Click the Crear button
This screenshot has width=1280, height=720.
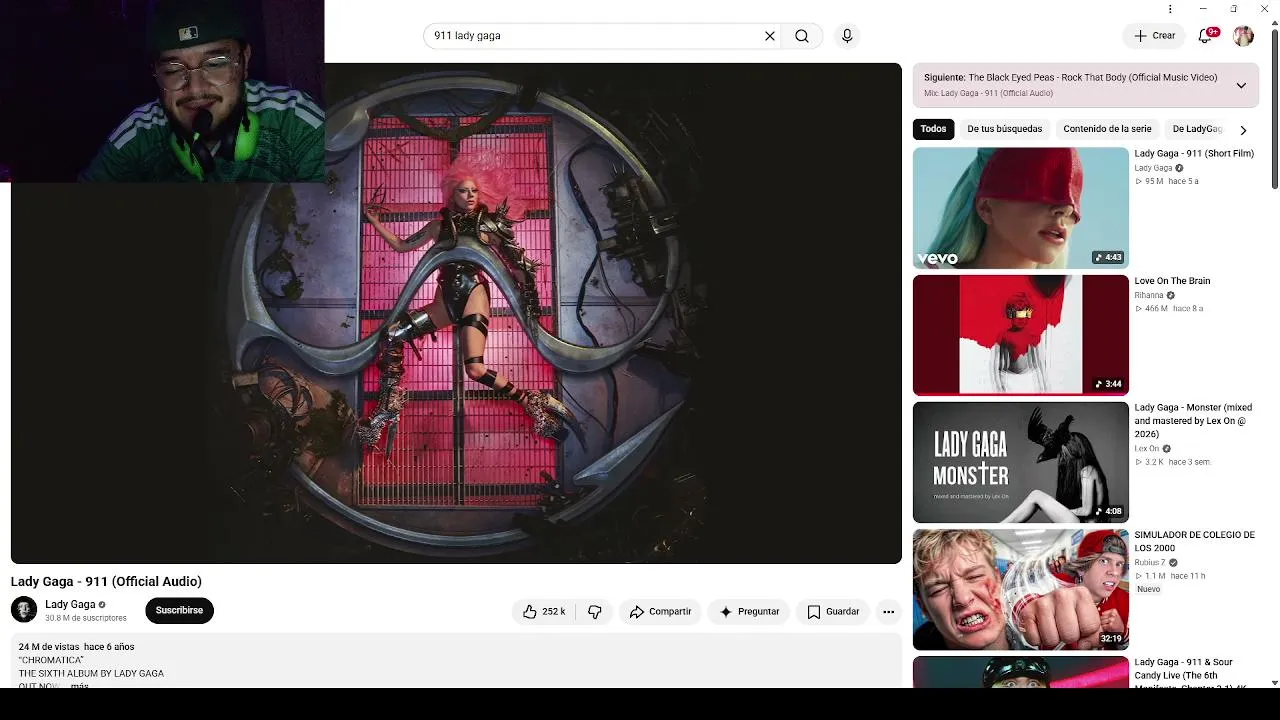point(1154,36)
